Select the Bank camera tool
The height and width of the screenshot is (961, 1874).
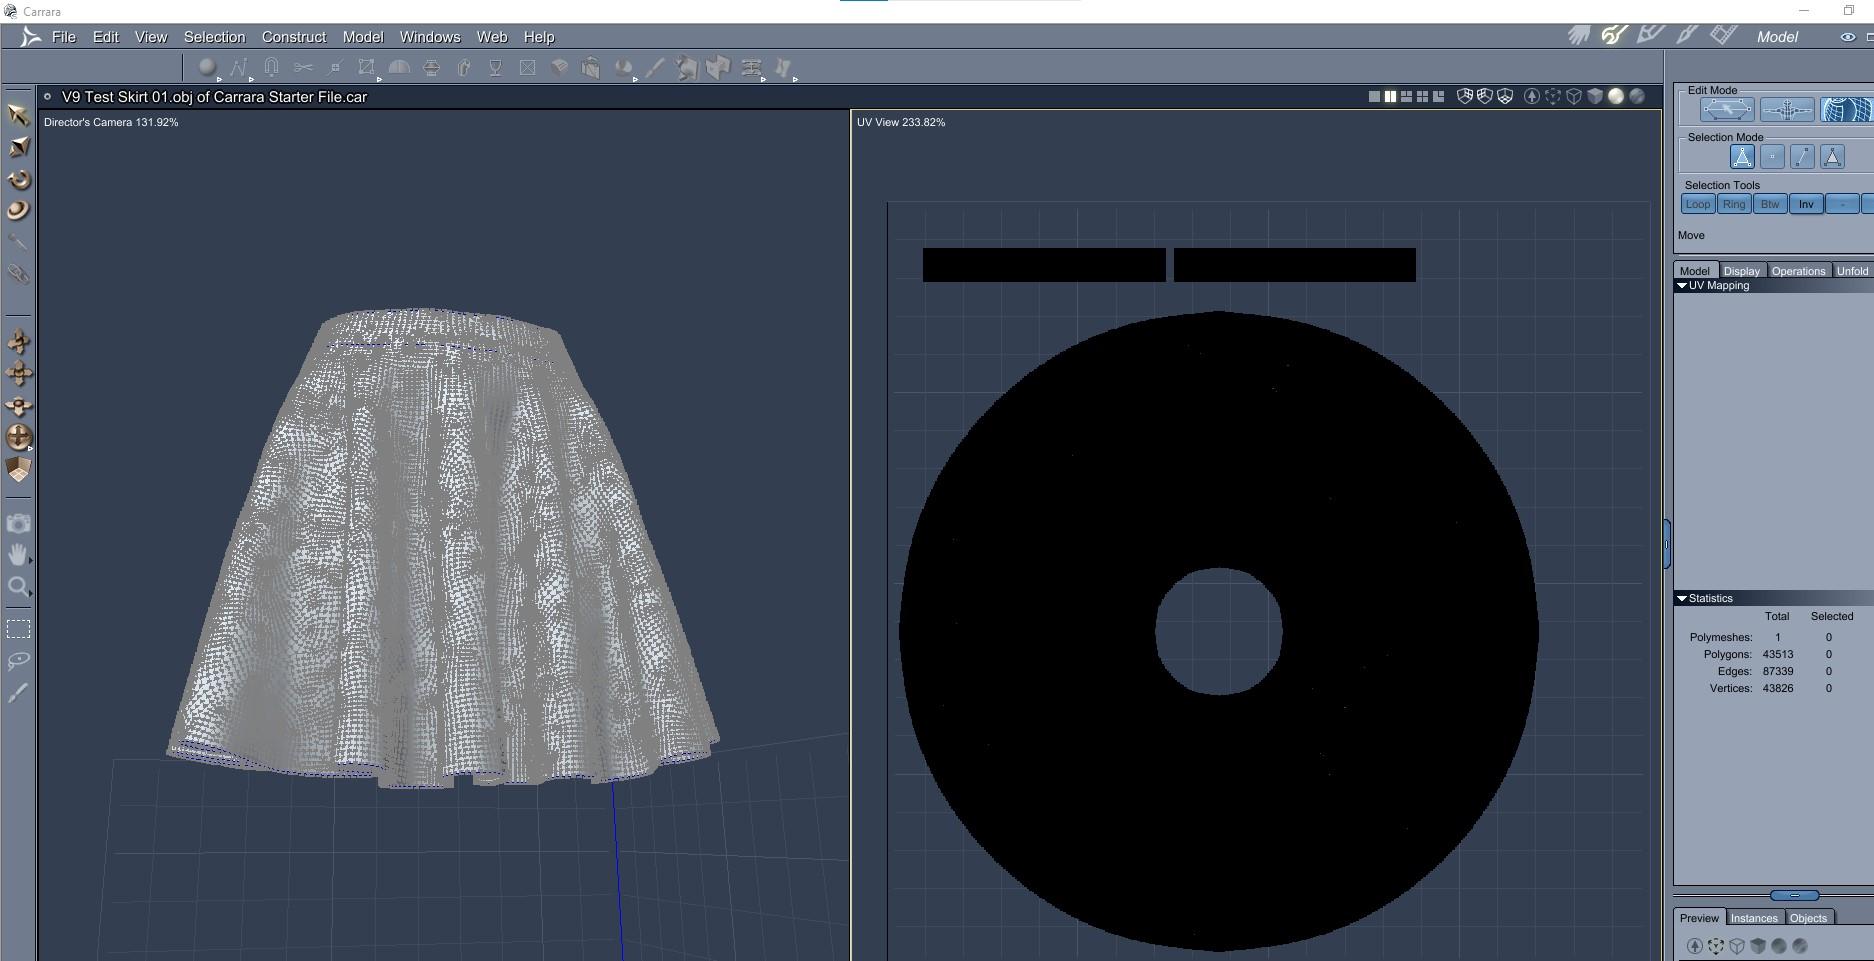18,406
